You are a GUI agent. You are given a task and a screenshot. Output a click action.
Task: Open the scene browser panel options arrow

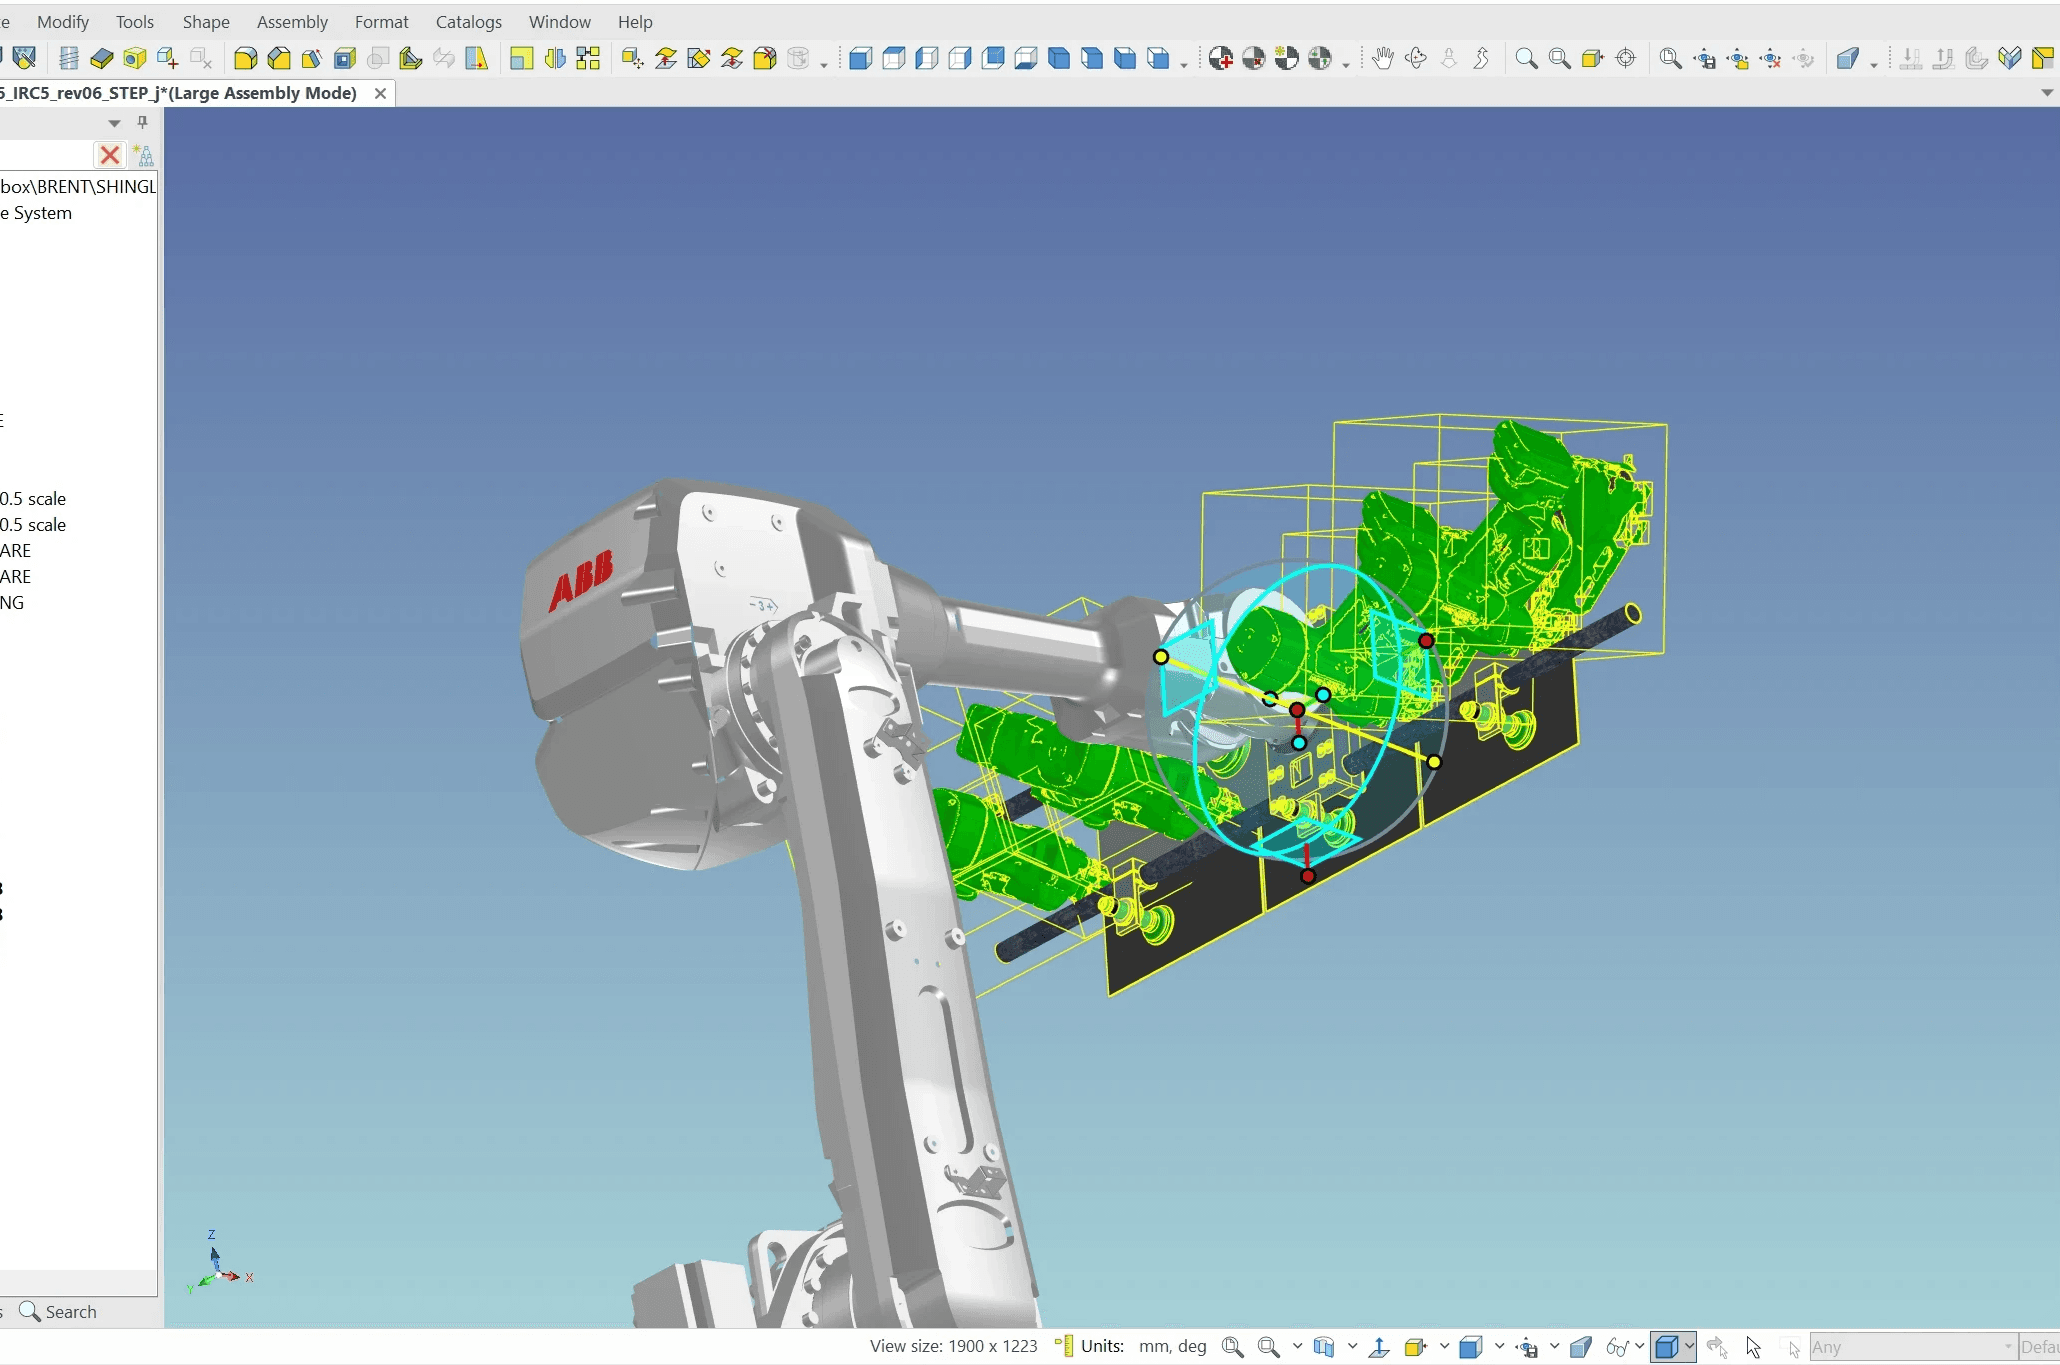click(114, 123)
